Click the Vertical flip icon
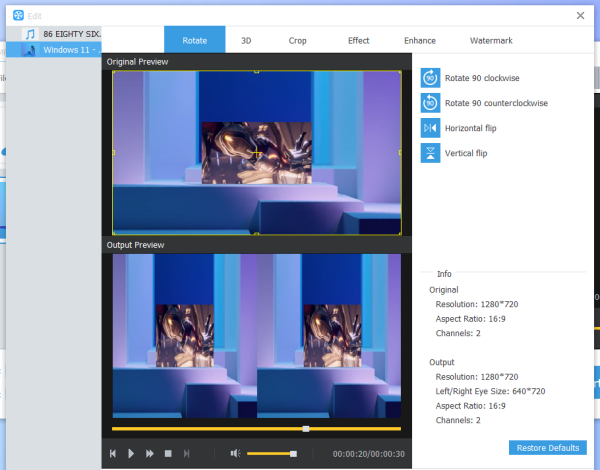 430,153
